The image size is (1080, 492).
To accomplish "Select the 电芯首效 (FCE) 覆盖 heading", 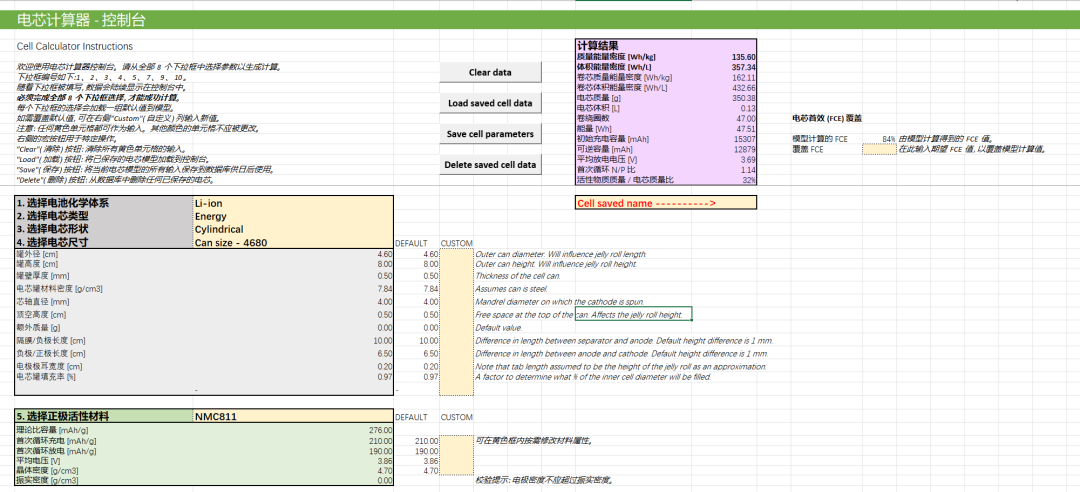I will point(827,119).
